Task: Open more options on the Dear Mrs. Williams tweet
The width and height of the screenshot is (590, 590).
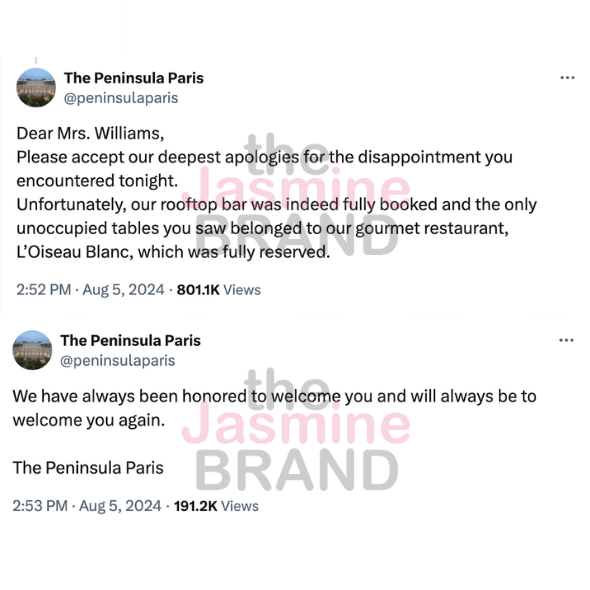Action: (x=567, y=78)
